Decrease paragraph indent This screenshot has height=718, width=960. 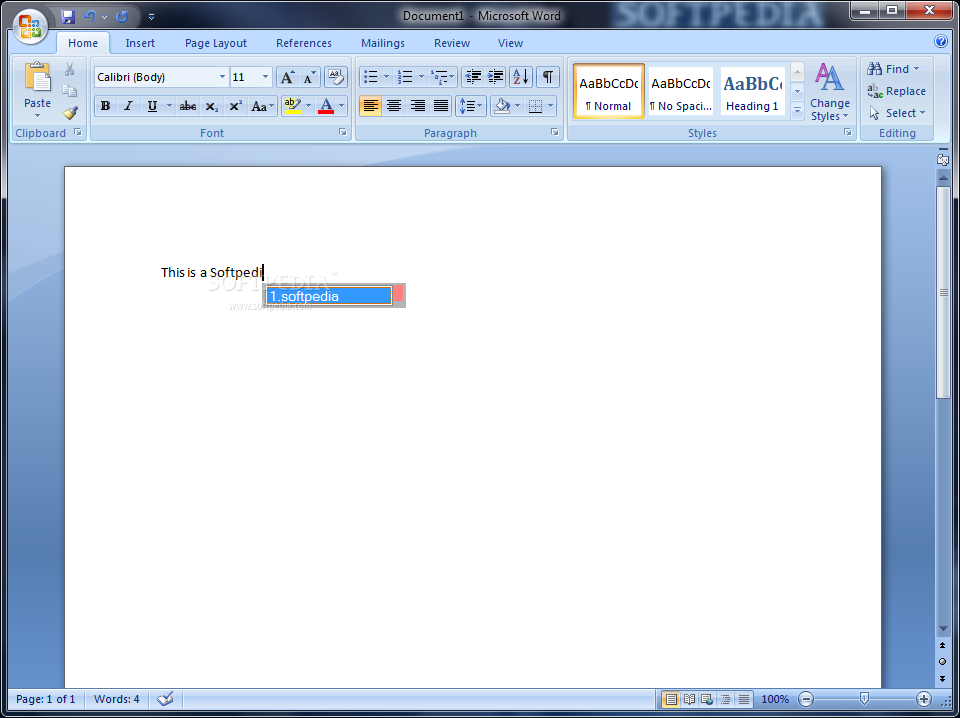pyautogui.click(x=473, y=77)
